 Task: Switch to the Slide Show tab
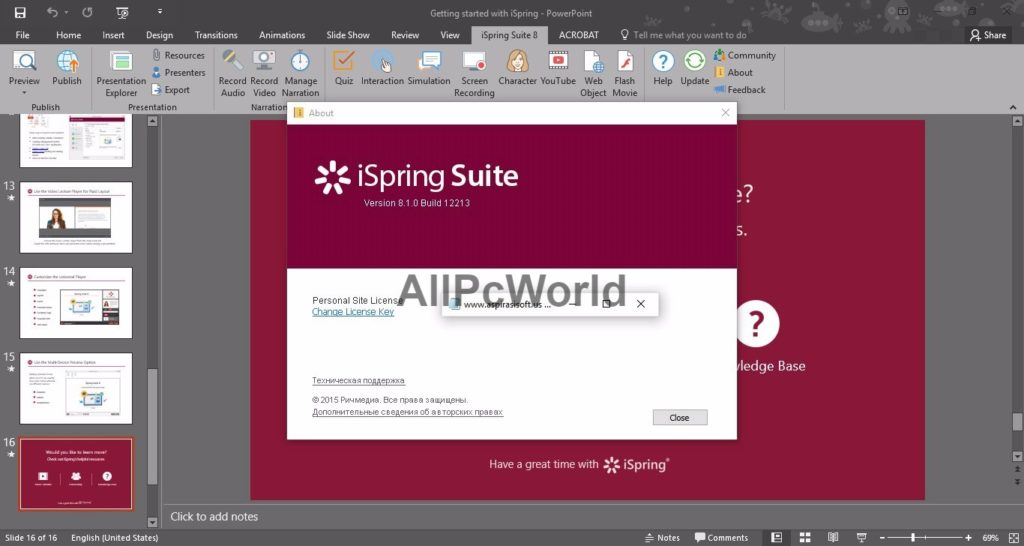point(348,35)
